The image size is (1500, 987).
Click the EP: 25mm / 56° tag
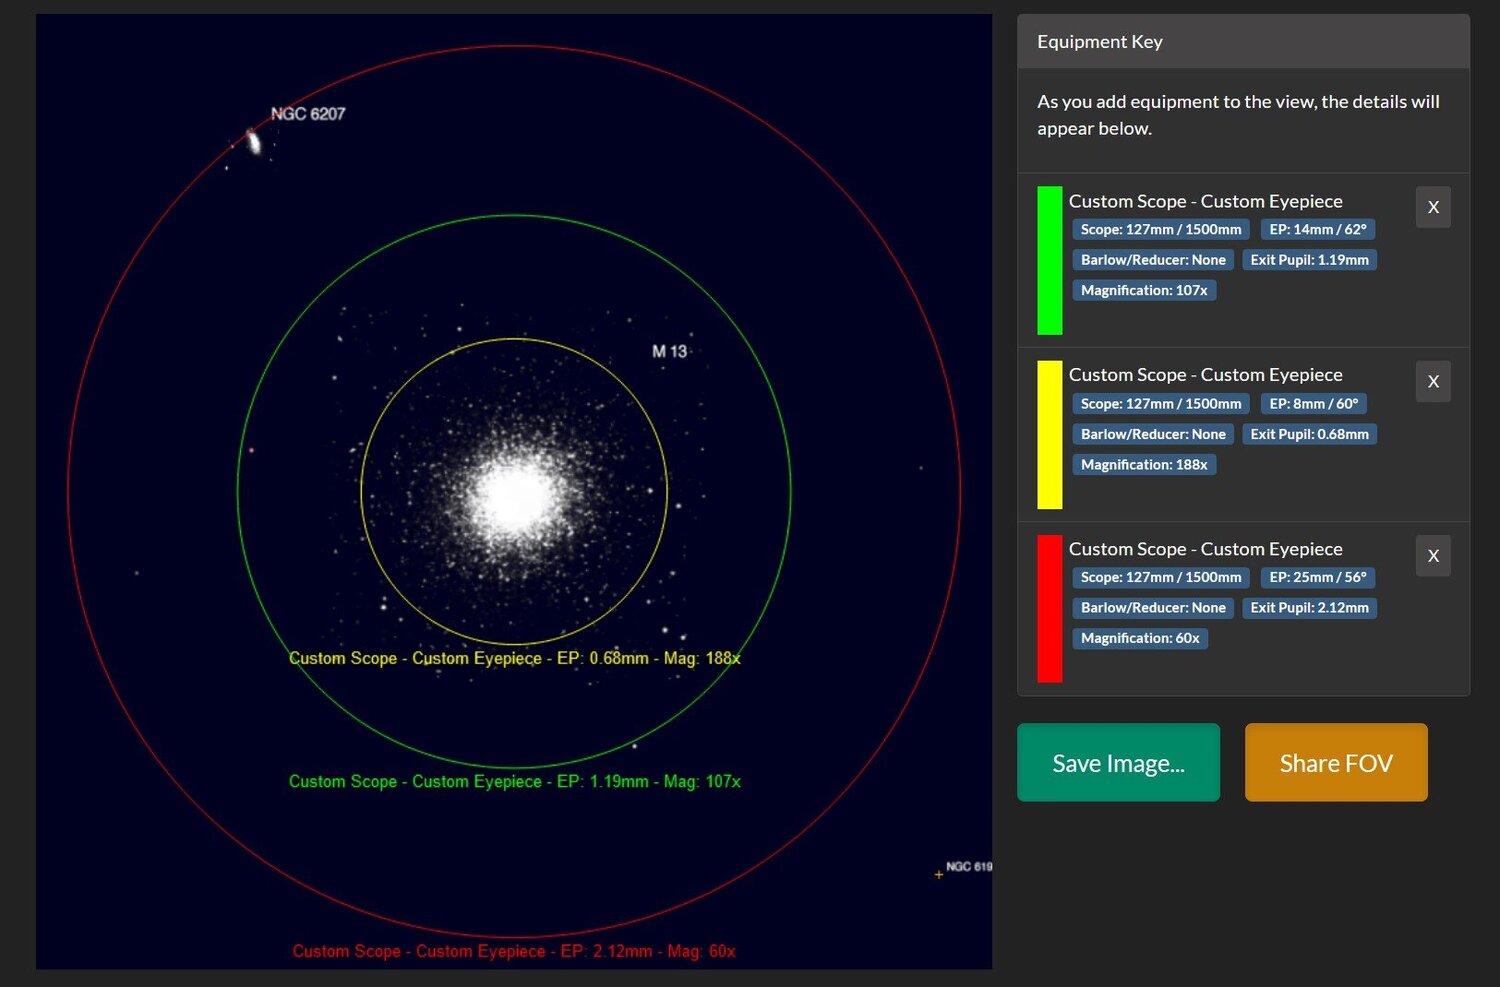pos(1318,577)
